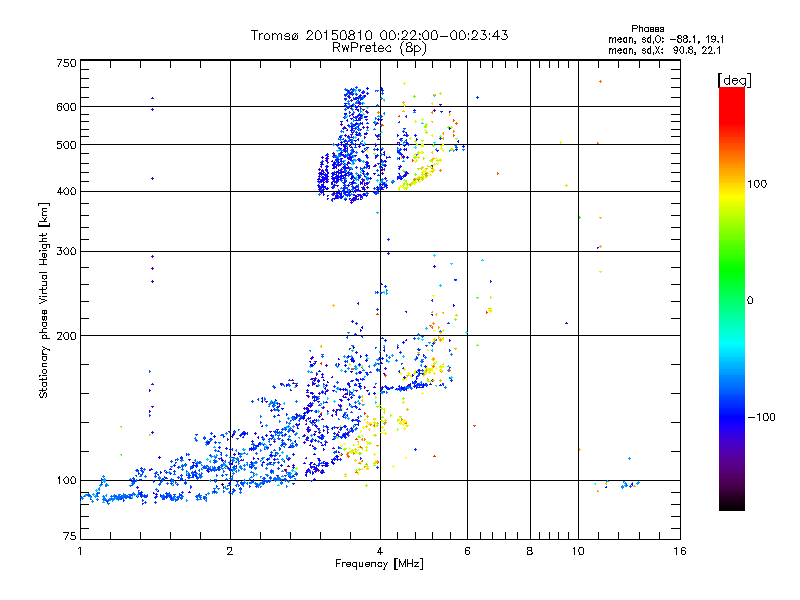
Task: Click the 'Phases' header label
Action: pos(647,29)
